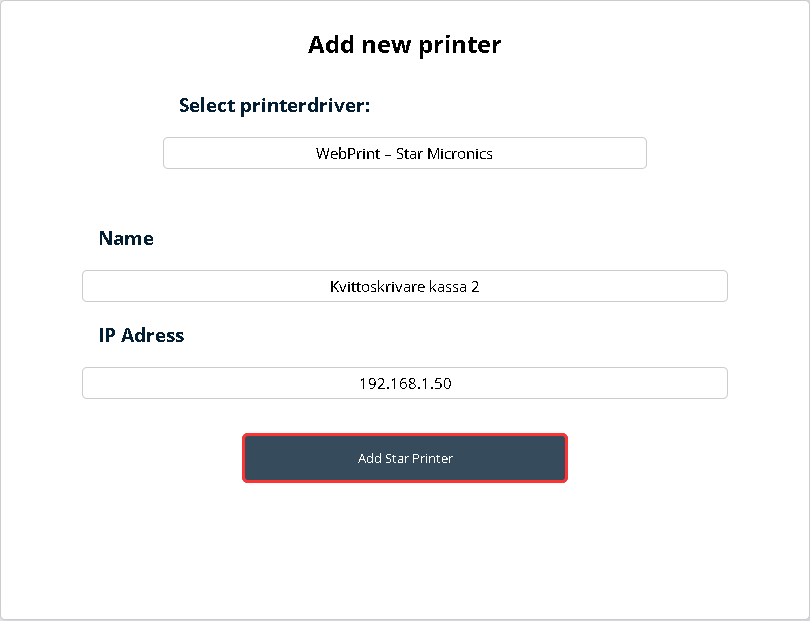This screenshot has width=810, height=621.
Task: Open the printer driver dropdown
Action: (x=404, y=153)
